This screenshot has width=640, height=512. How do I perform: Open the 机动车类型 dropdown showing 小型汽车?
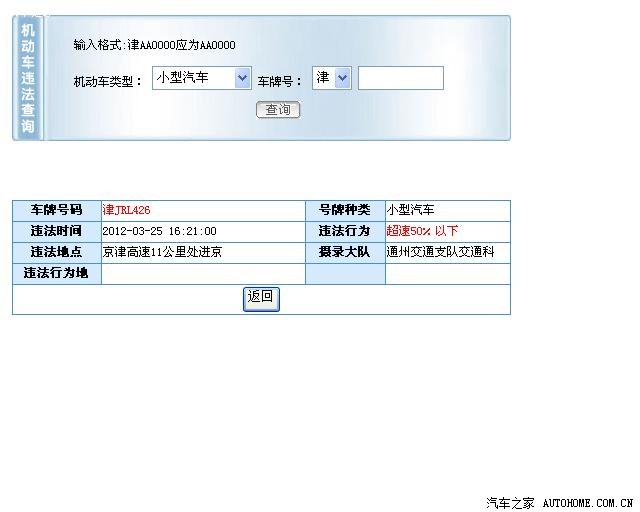[202, 78]
